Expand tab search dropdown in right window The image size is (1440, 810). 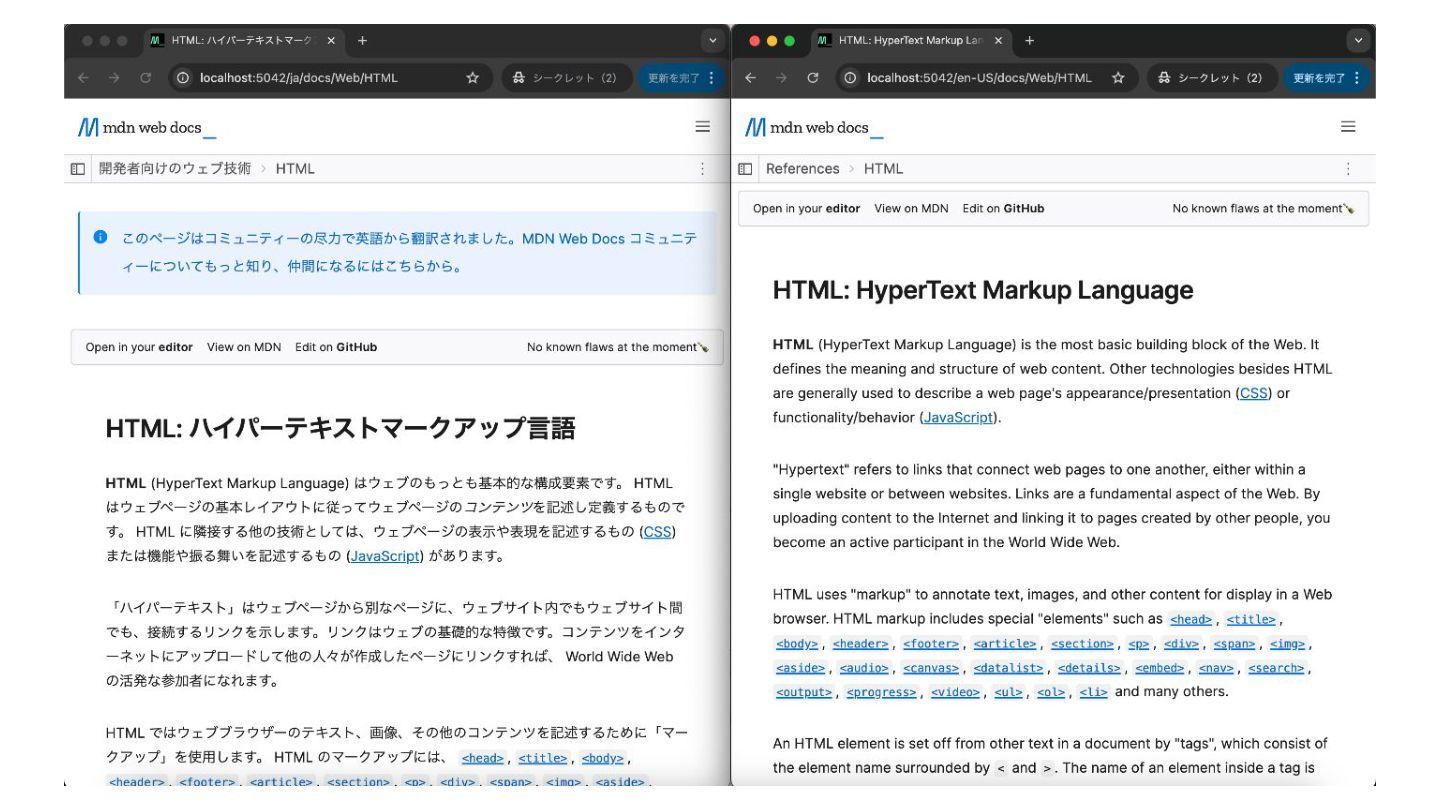click(x=1357, y=41)
